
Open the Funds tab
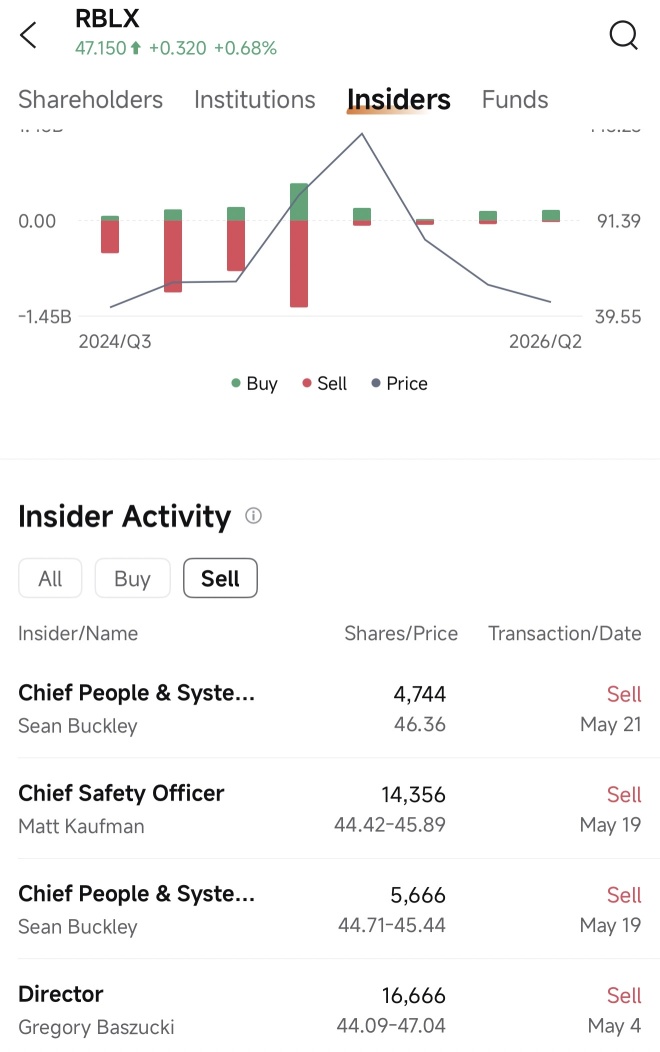[x=515, y=100]
